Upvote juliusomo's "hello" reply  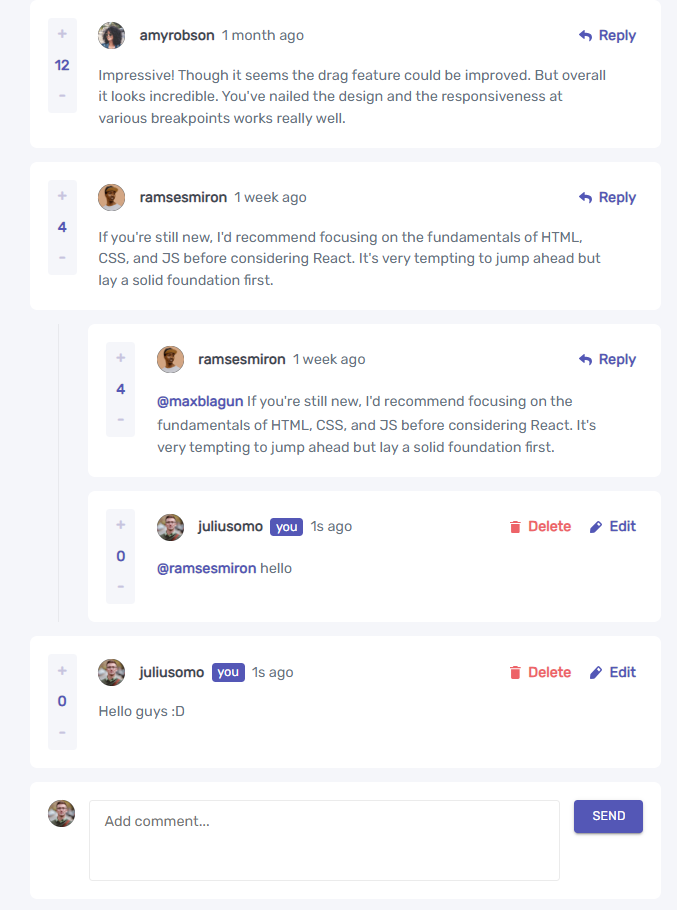click(121, 525)
